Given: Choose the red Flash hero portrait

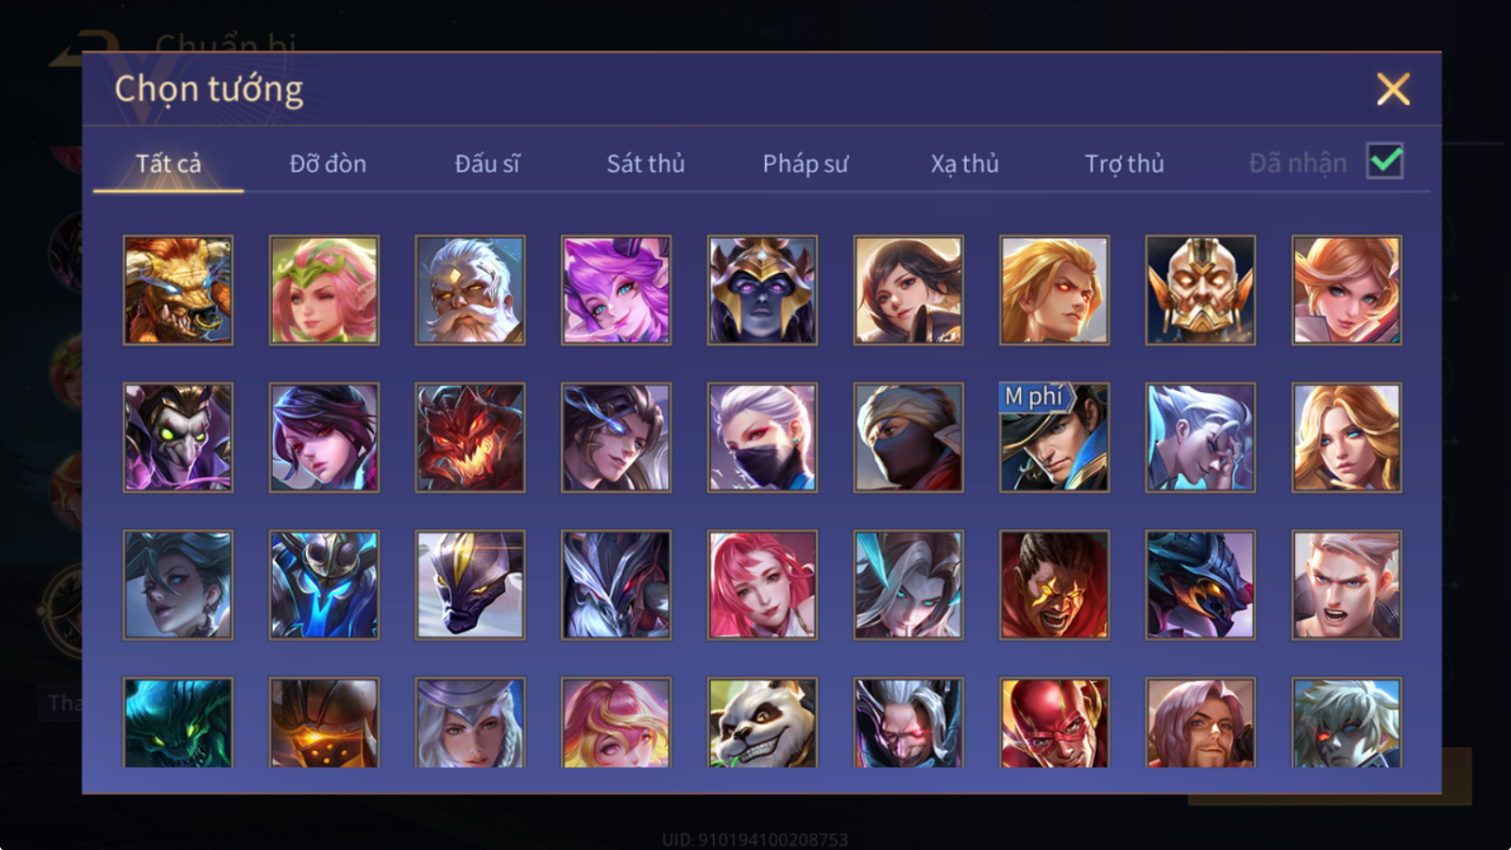Looking at the screenshot, I should 1054,723.
